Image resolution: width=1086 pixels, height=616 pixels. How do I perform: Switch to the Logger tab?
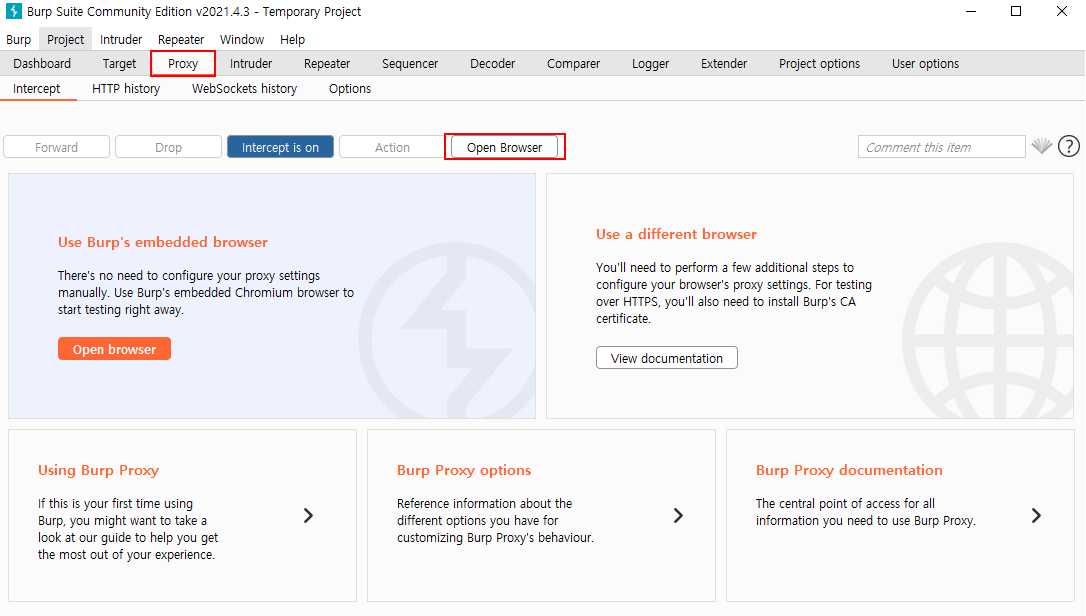[x=650, y=64]
